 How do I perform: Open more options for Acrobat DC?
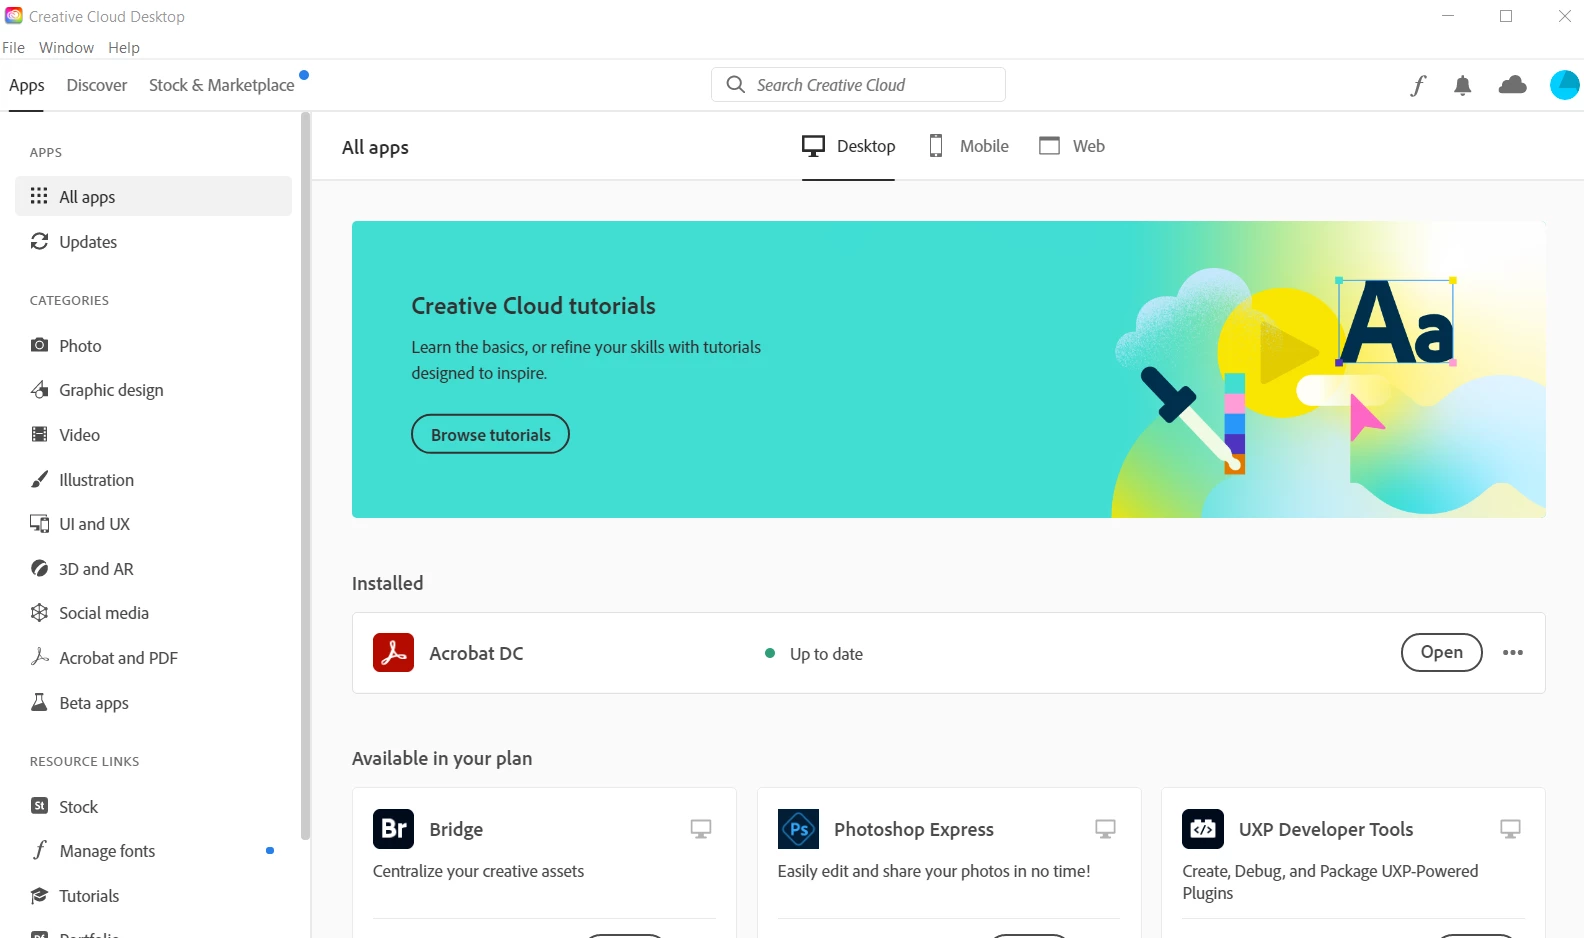(x=1513, y=653)
